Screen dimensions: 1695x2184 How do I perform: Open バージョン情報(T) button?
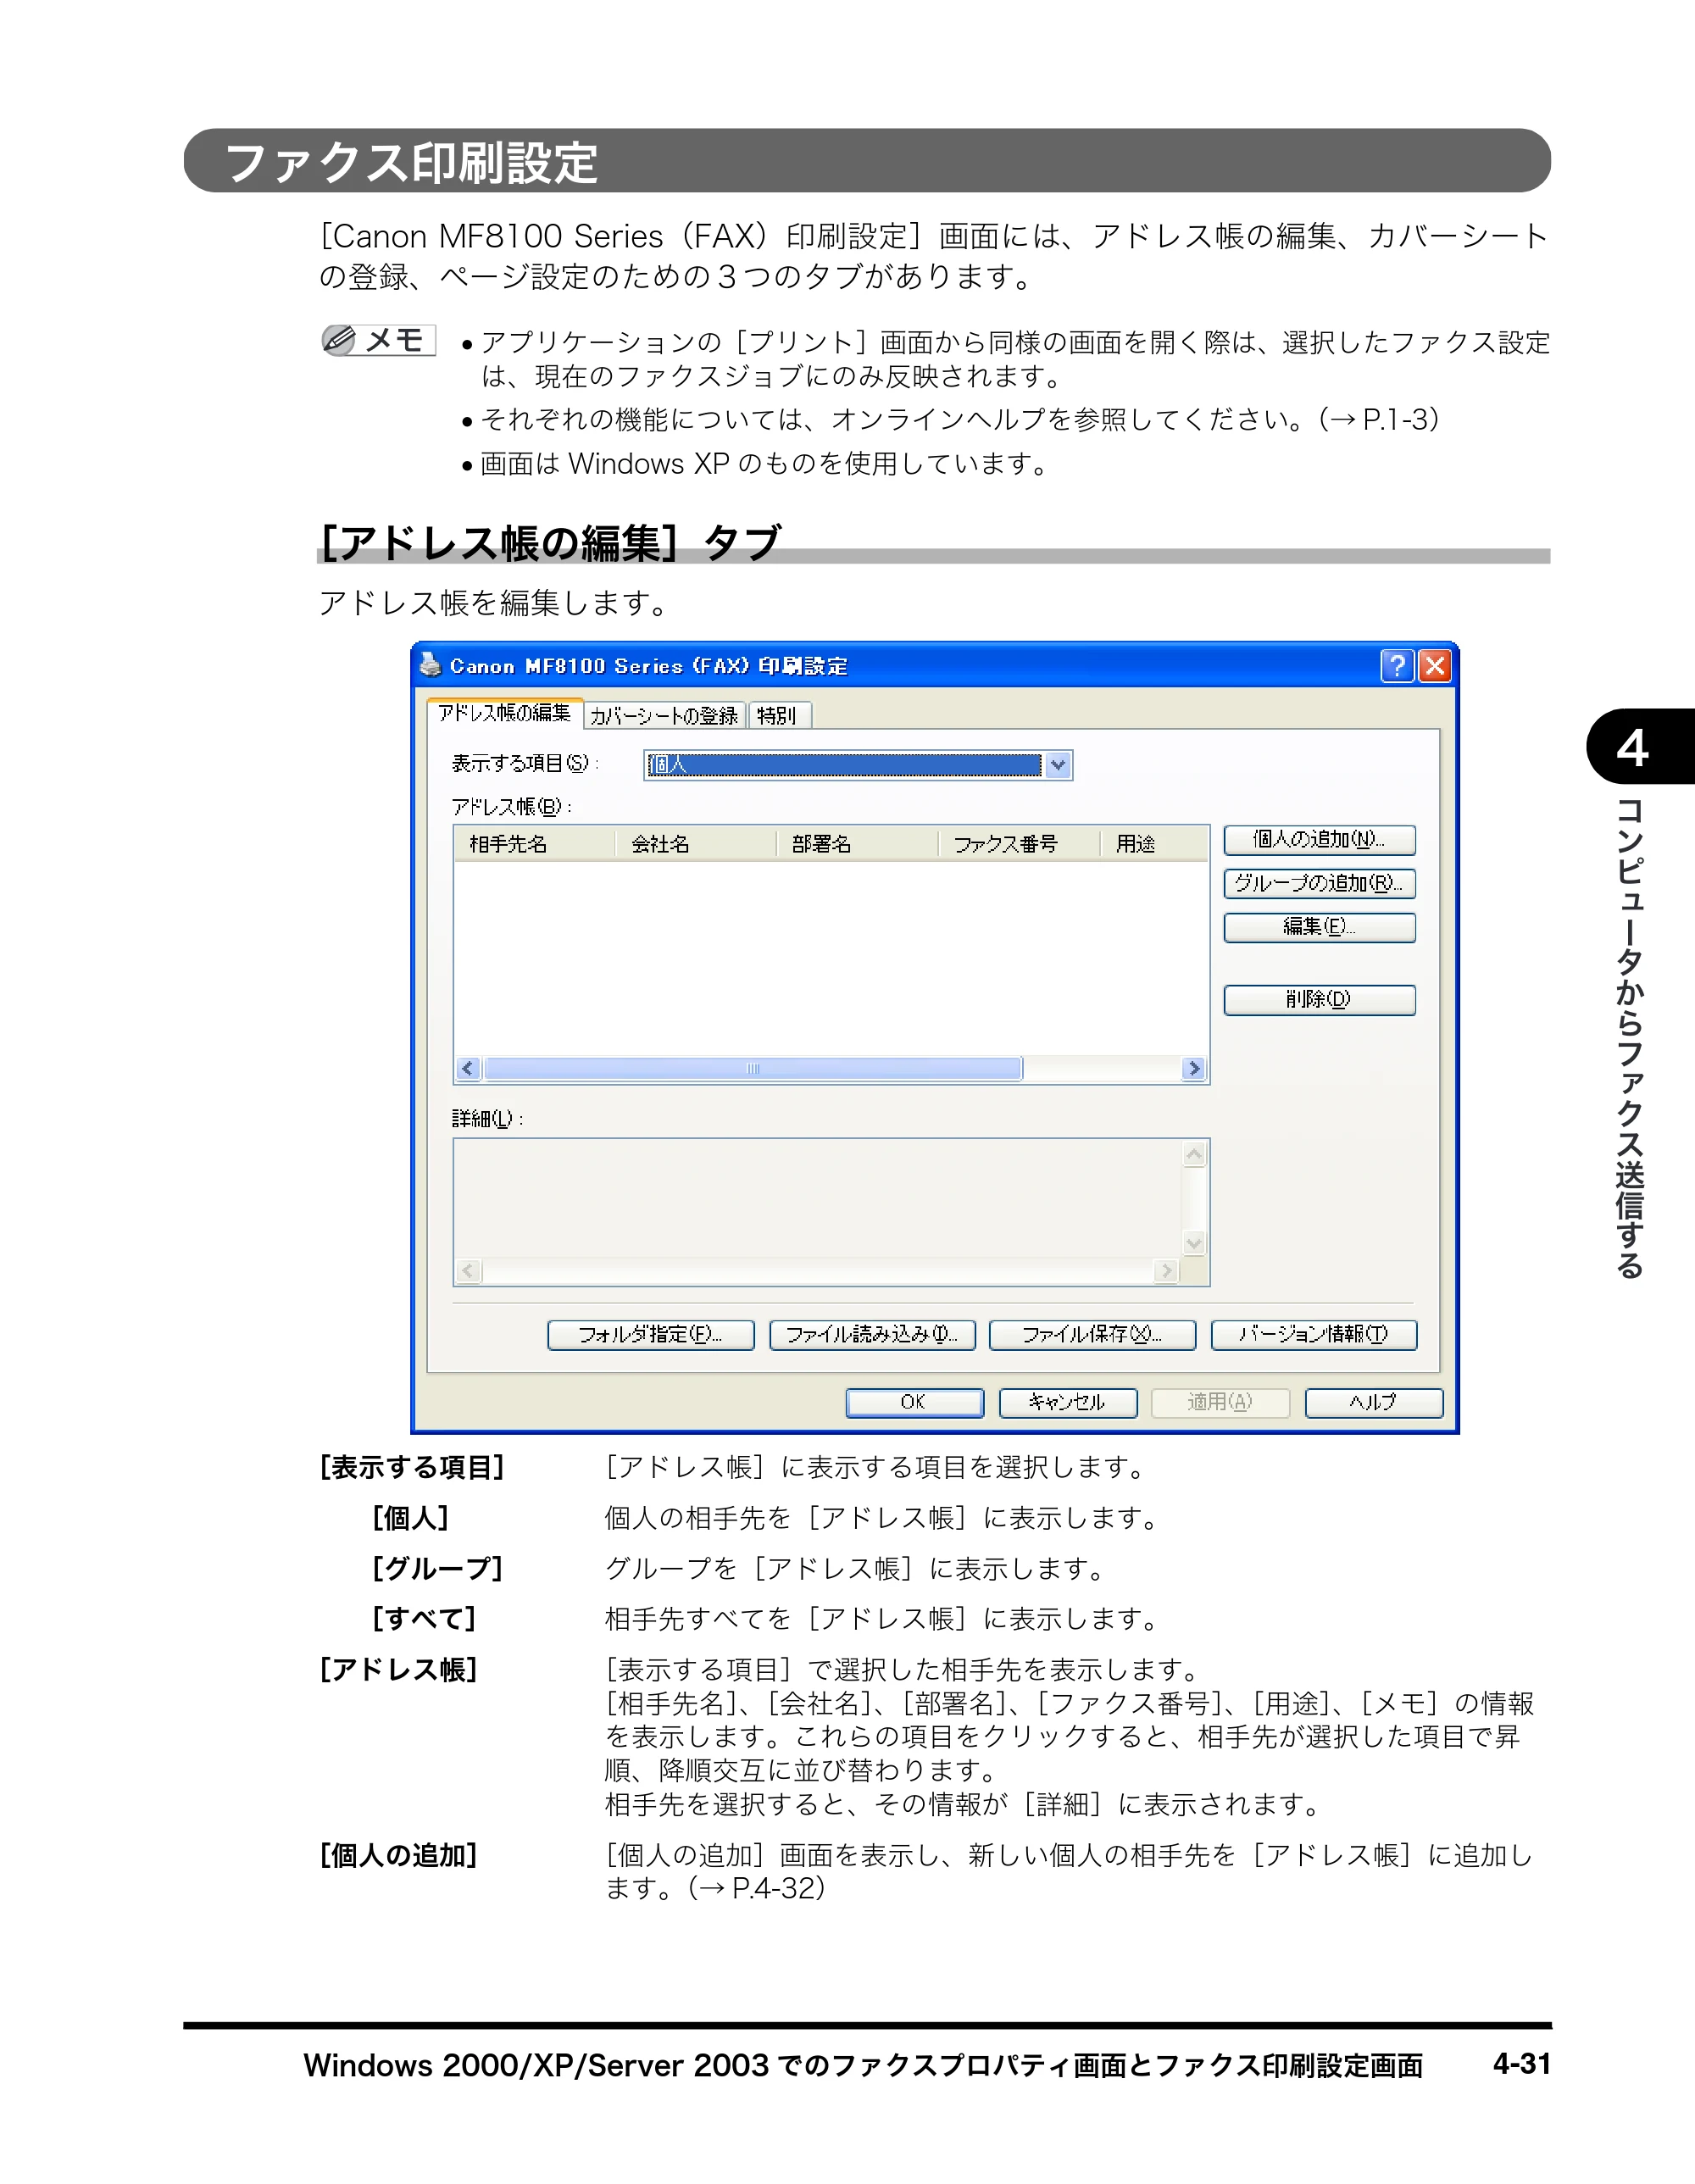point(1314,1335)
